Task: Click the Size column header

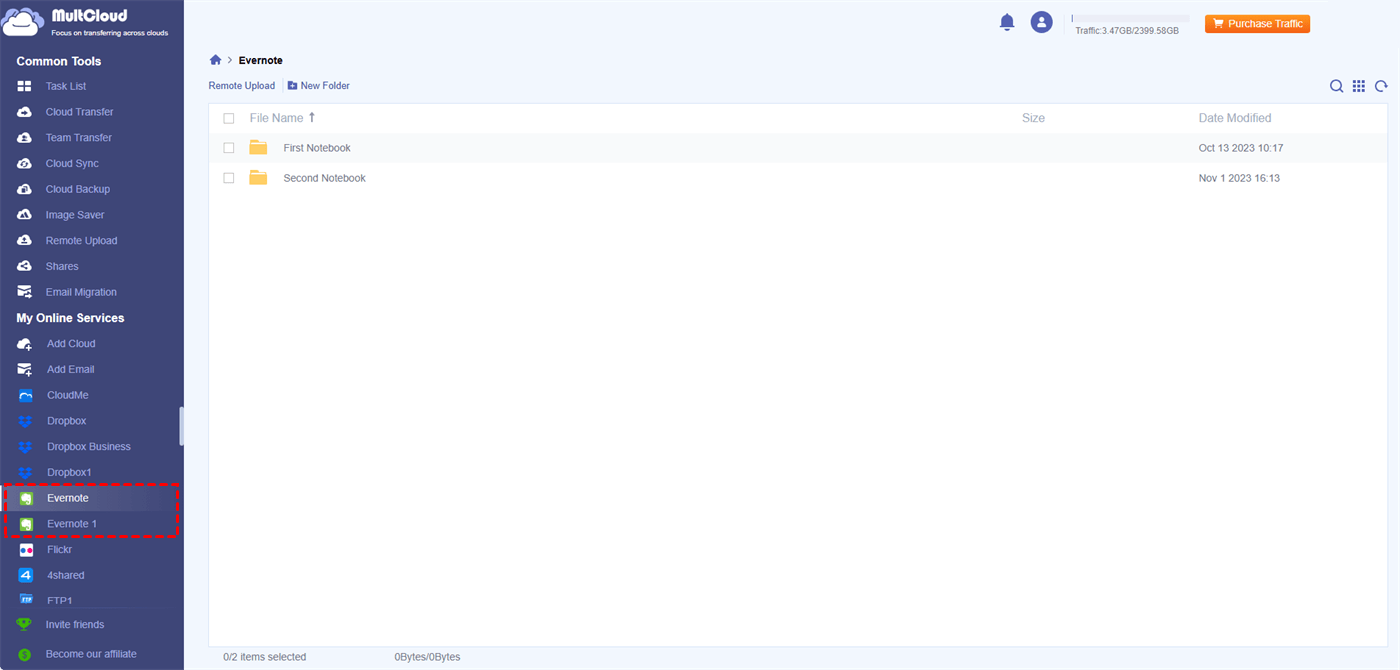Action: [x=1033, y=118]
